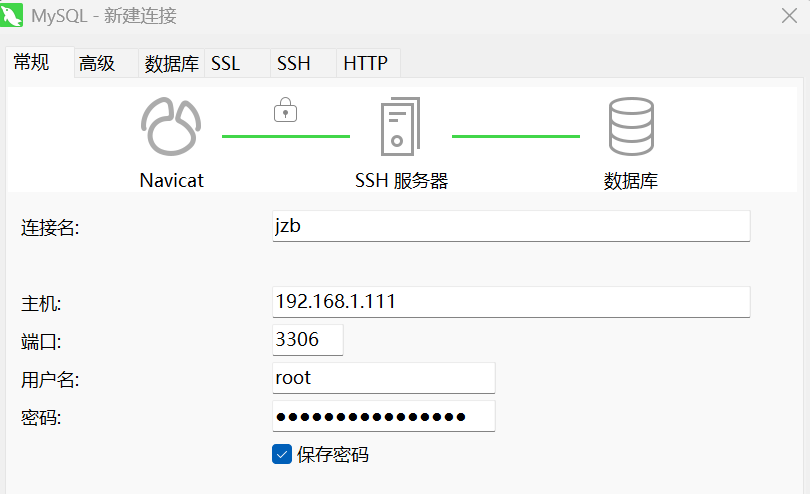Click the 数据库 label below cylinder icon
Viewport: 810px width, 494px height.
pyautogui.click(x=631, y=181)
